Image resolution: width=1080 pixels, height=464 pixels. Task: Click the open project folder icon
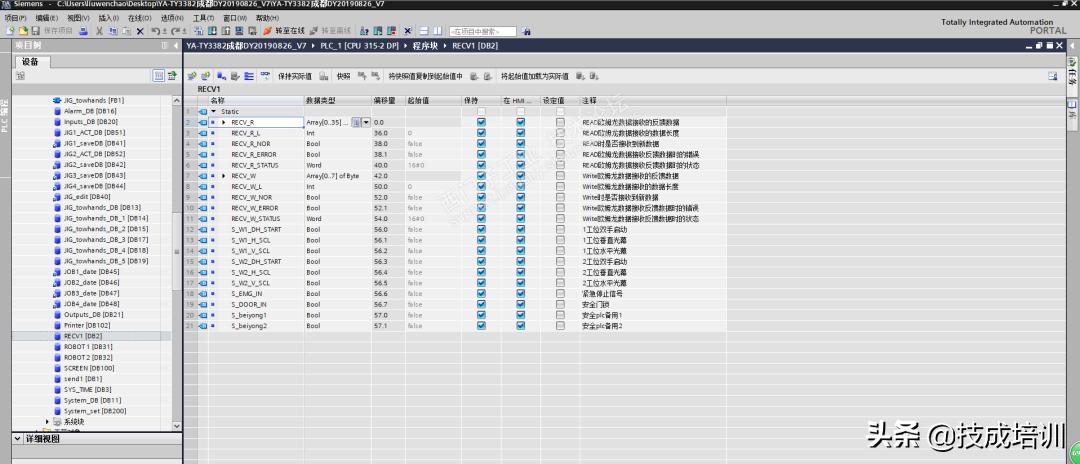click(x=23, y=31)
